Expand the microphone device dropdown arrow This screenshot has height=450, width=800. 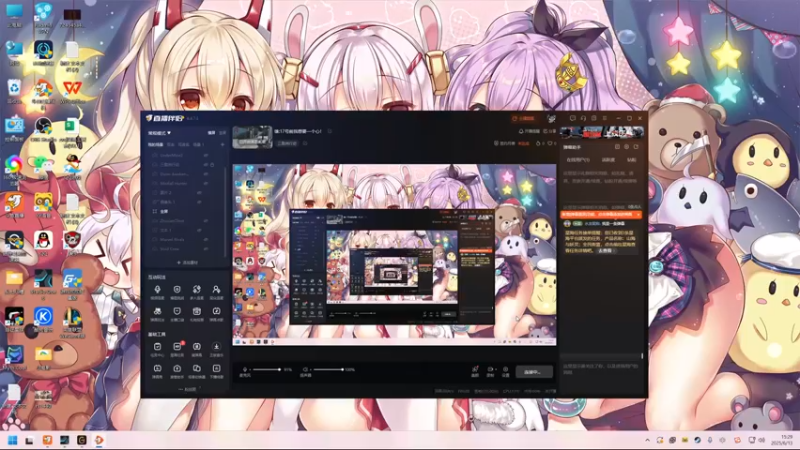249,369
